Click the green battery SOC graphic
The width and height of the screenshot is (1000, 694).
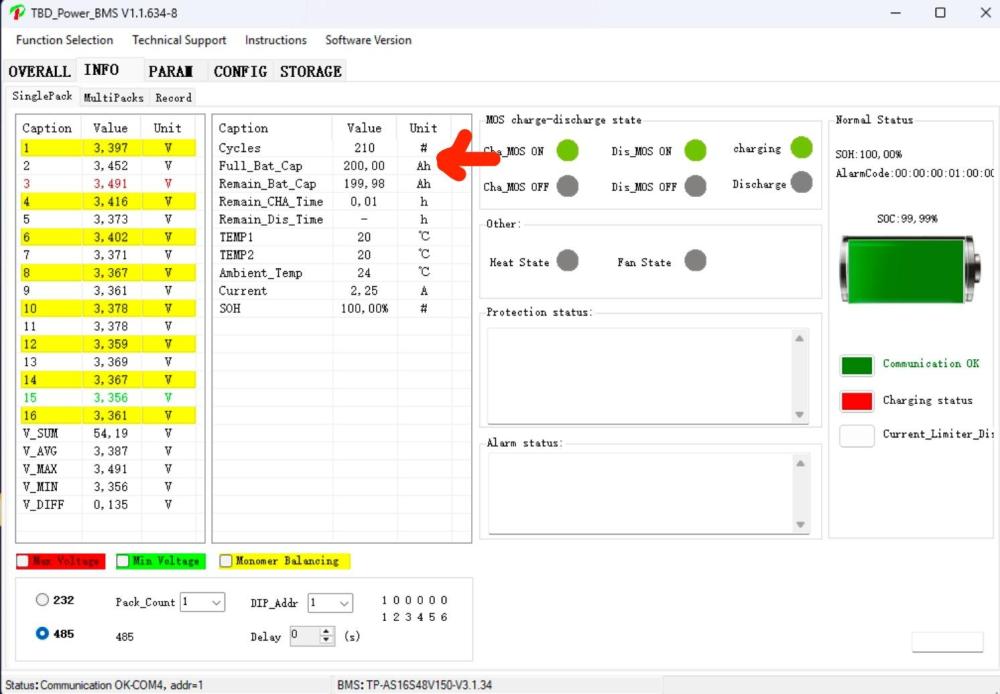(x=910, y=270)
